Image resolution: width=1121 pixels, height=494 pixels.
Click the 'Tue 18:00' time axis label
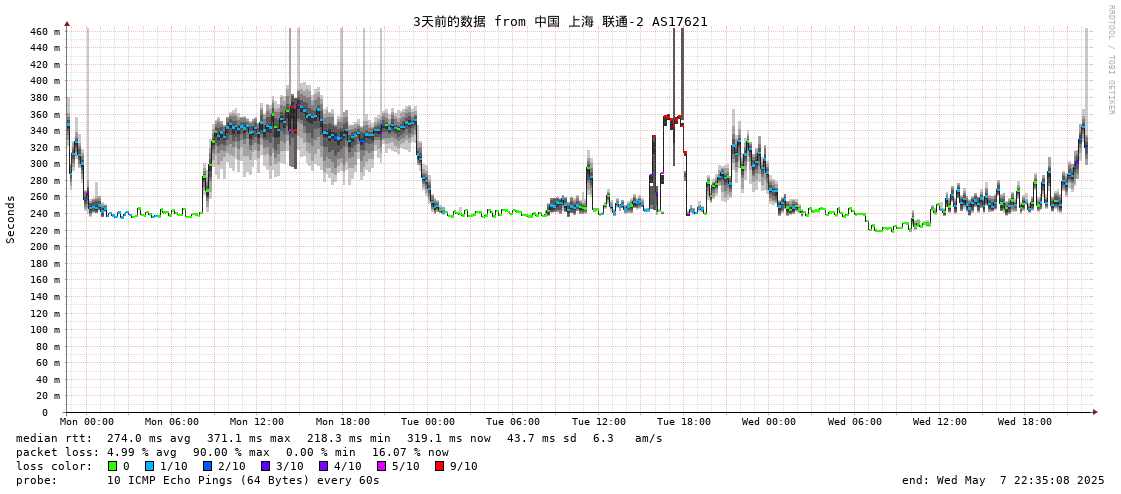(x=684, y=422)
